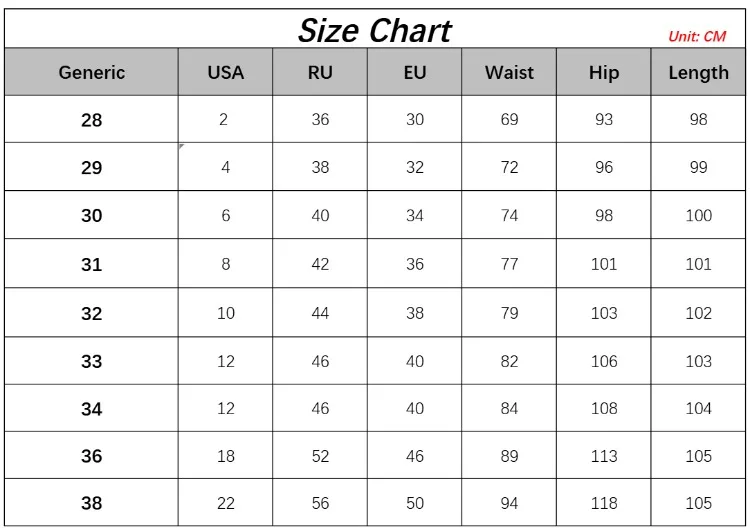Select the EU column header
Screen dimensions: 750x531
pos(415,72)
